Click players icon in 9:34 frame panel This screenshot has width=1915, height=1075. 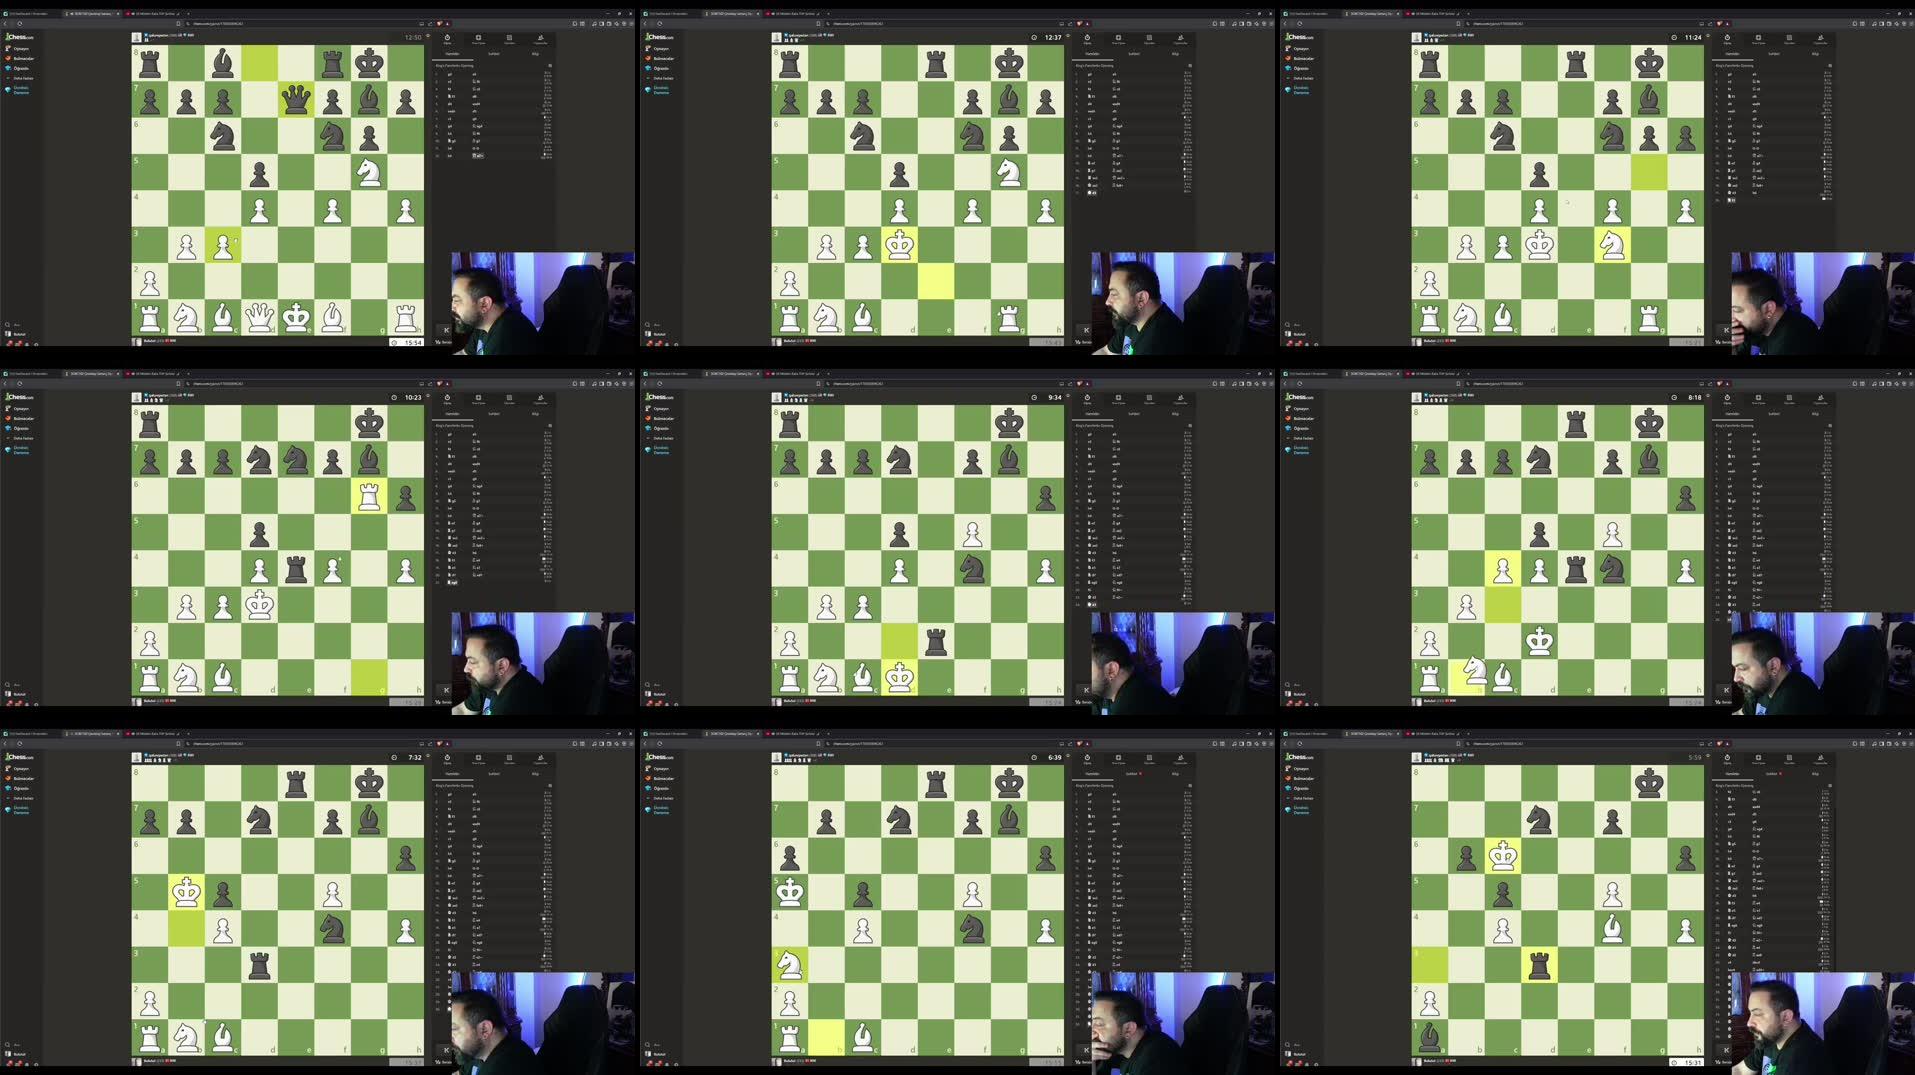pyautogui.click(x=1180, y=399)
